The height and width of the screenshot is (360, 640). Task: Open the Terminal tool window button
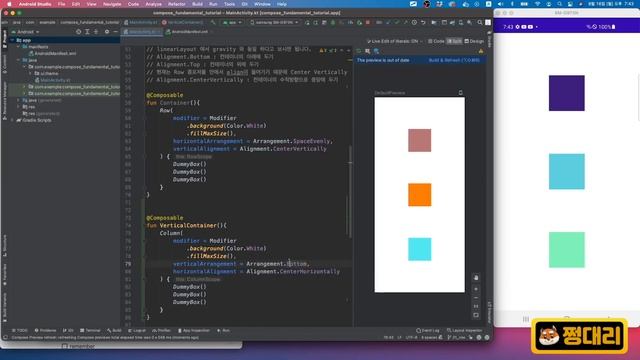[x=90, y=330]
